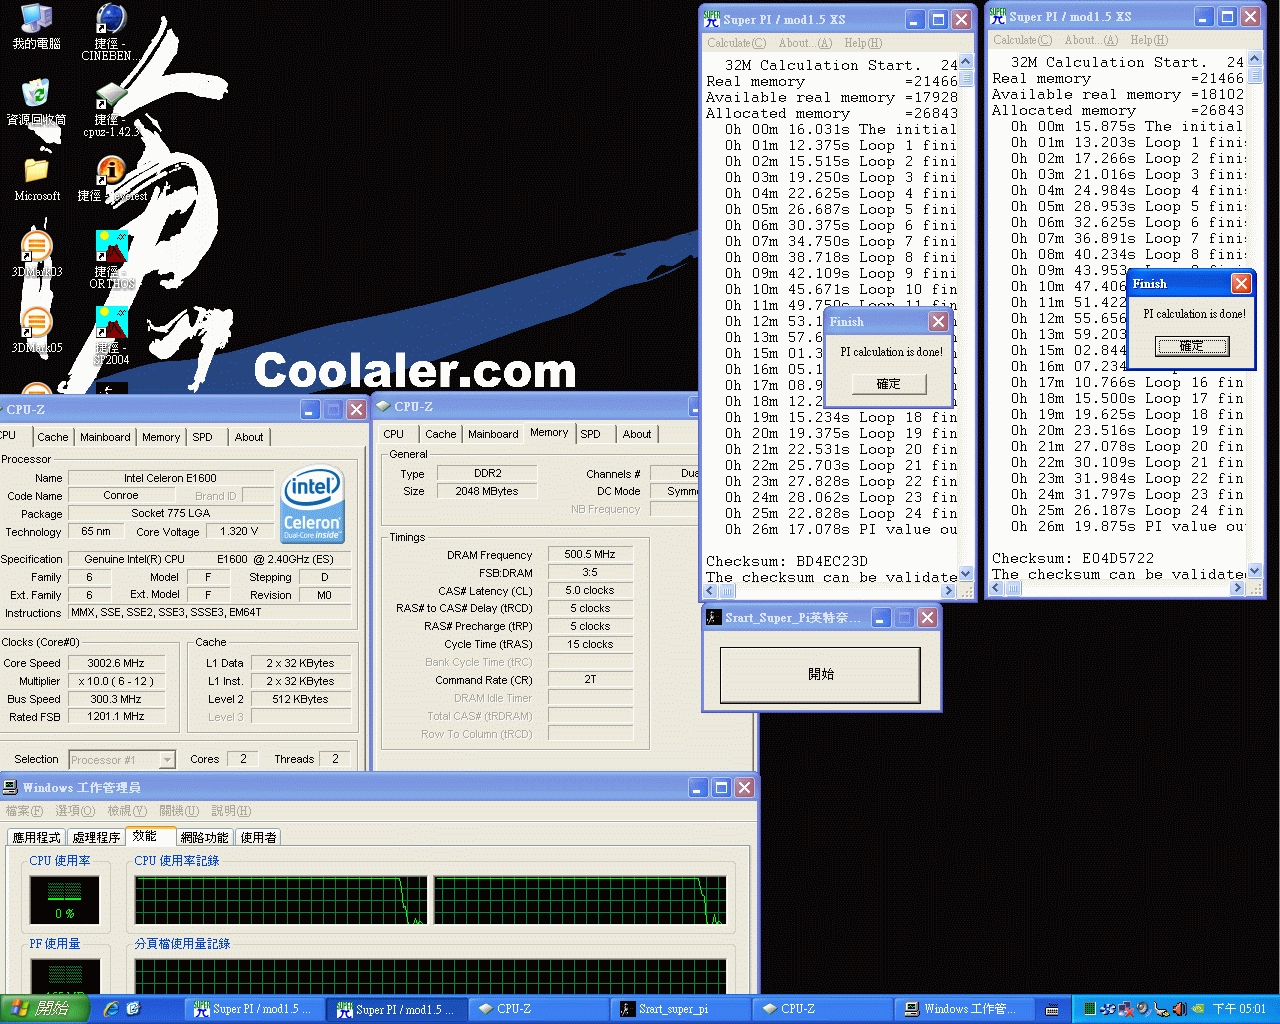Launch the ORTHOS shortcut icon
The height and width of the screenshot is (1024, 1280).
tap(111, 246)
